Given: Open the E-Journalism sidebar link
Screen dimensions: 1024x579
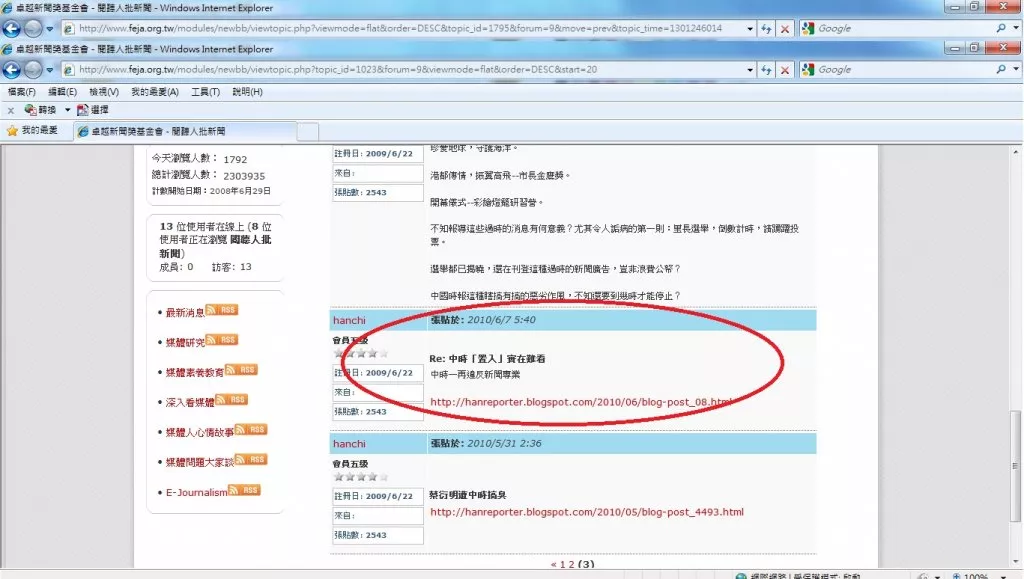Looking at the screenshot, I should 197,492.
